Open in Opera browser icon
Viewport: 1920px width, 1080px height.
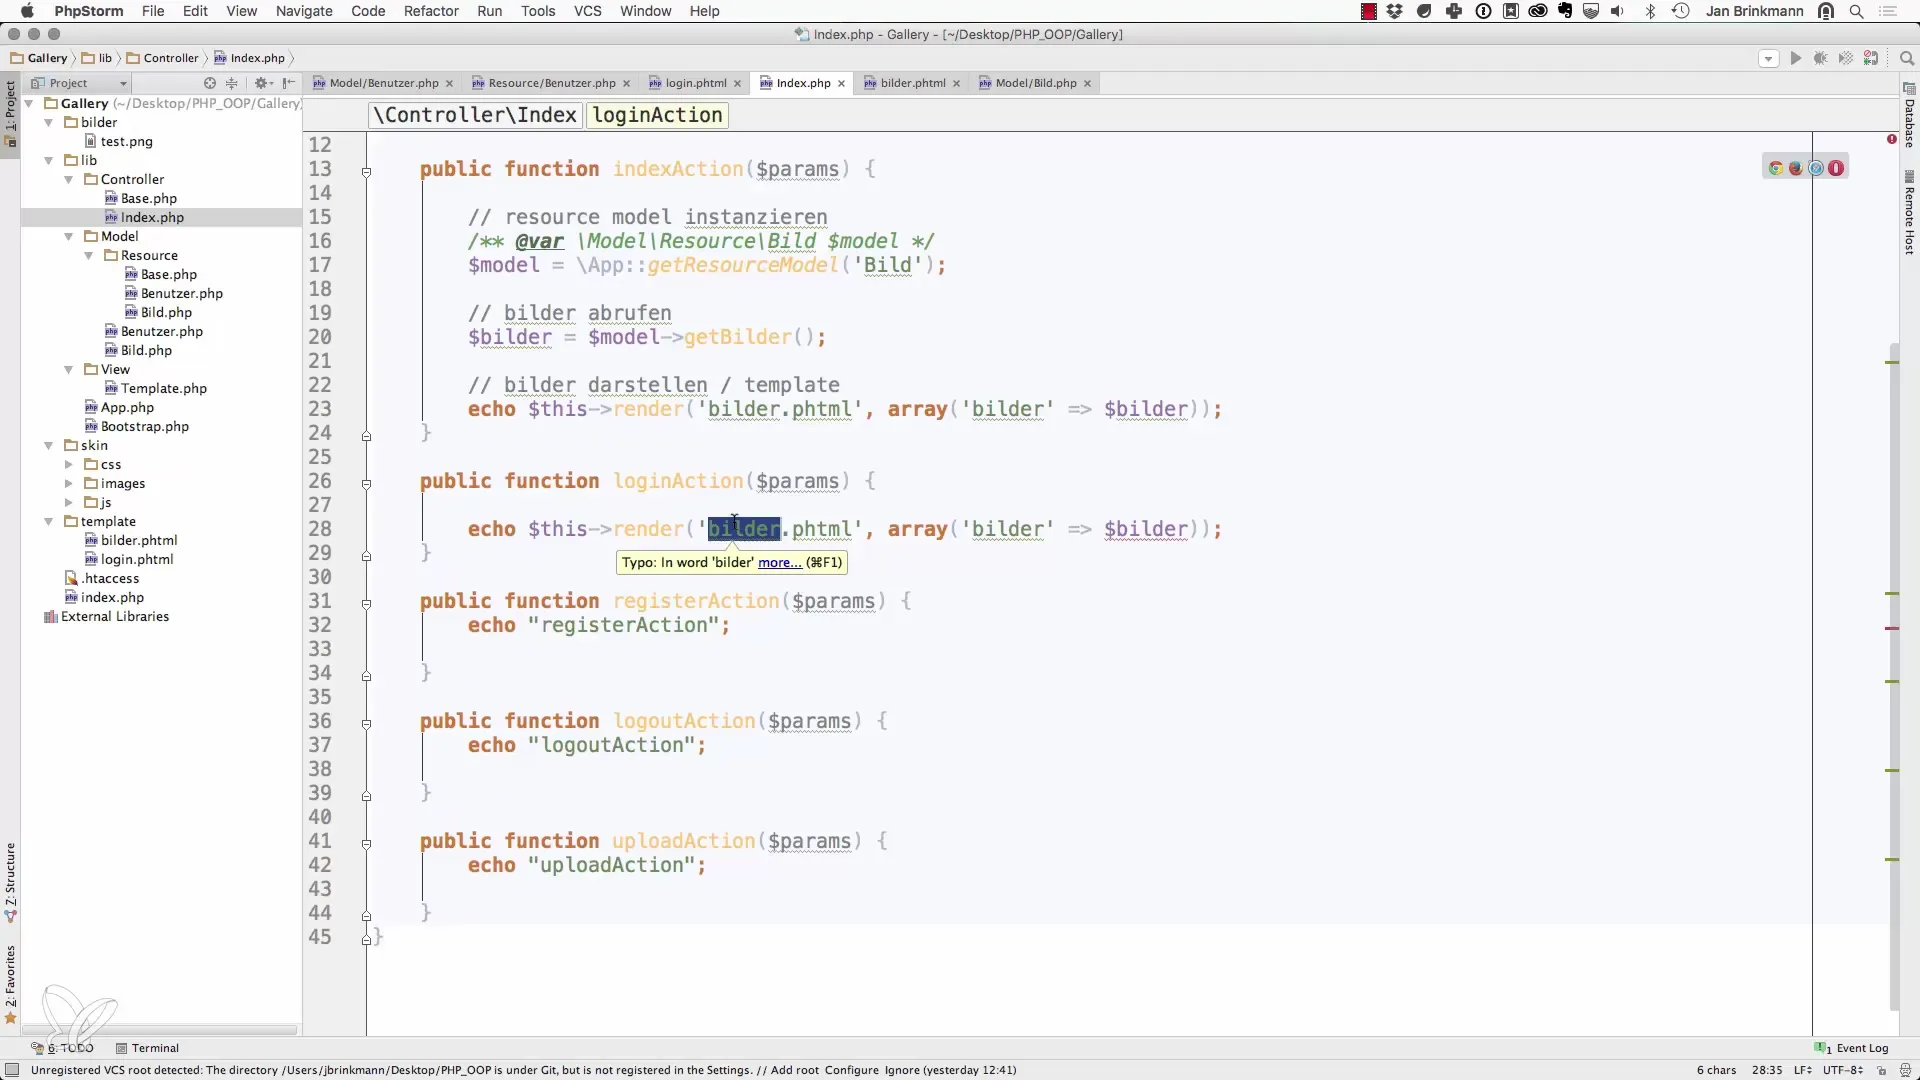1836,168
